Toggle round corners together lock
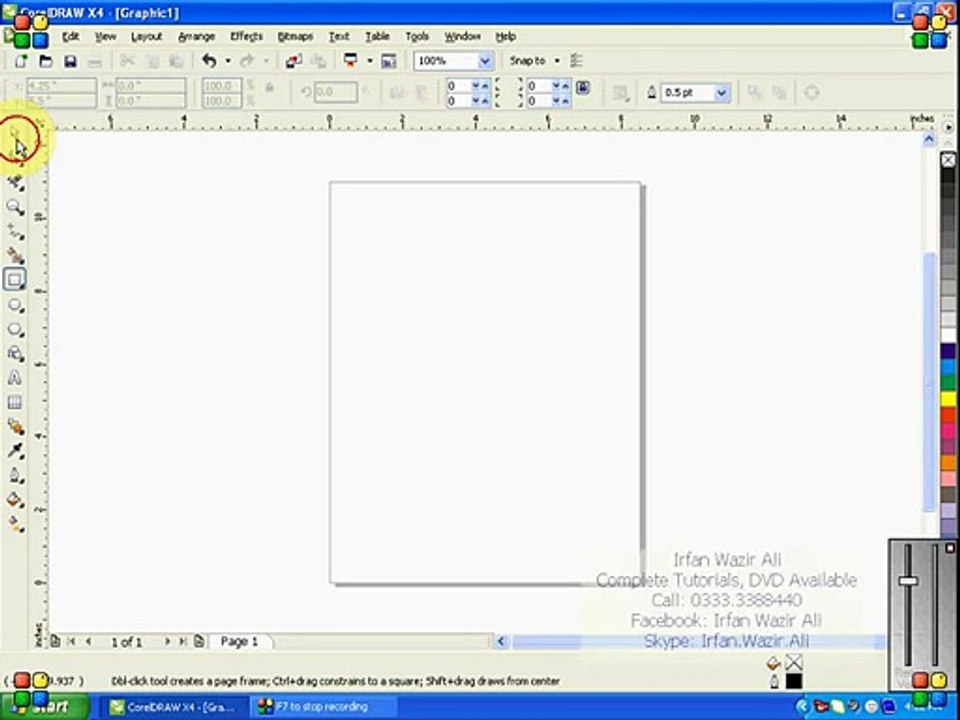Viewport: 960px width, 720px height. pos(583,88)
